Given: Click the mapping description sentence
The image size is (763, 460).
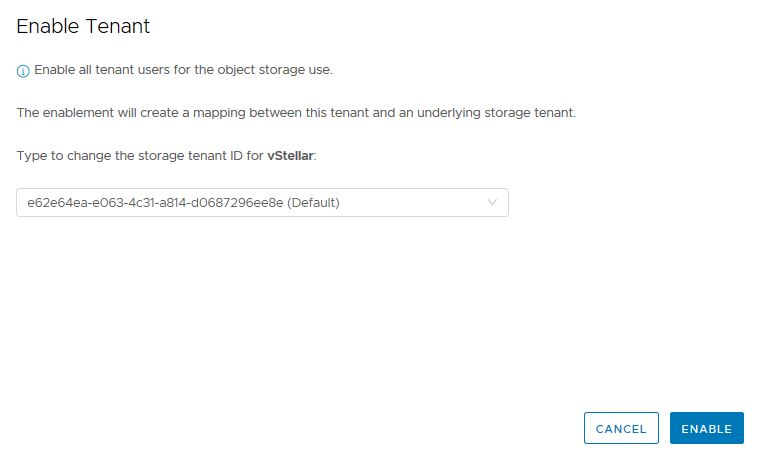Looking at the screenshot, I should [296, 113].
